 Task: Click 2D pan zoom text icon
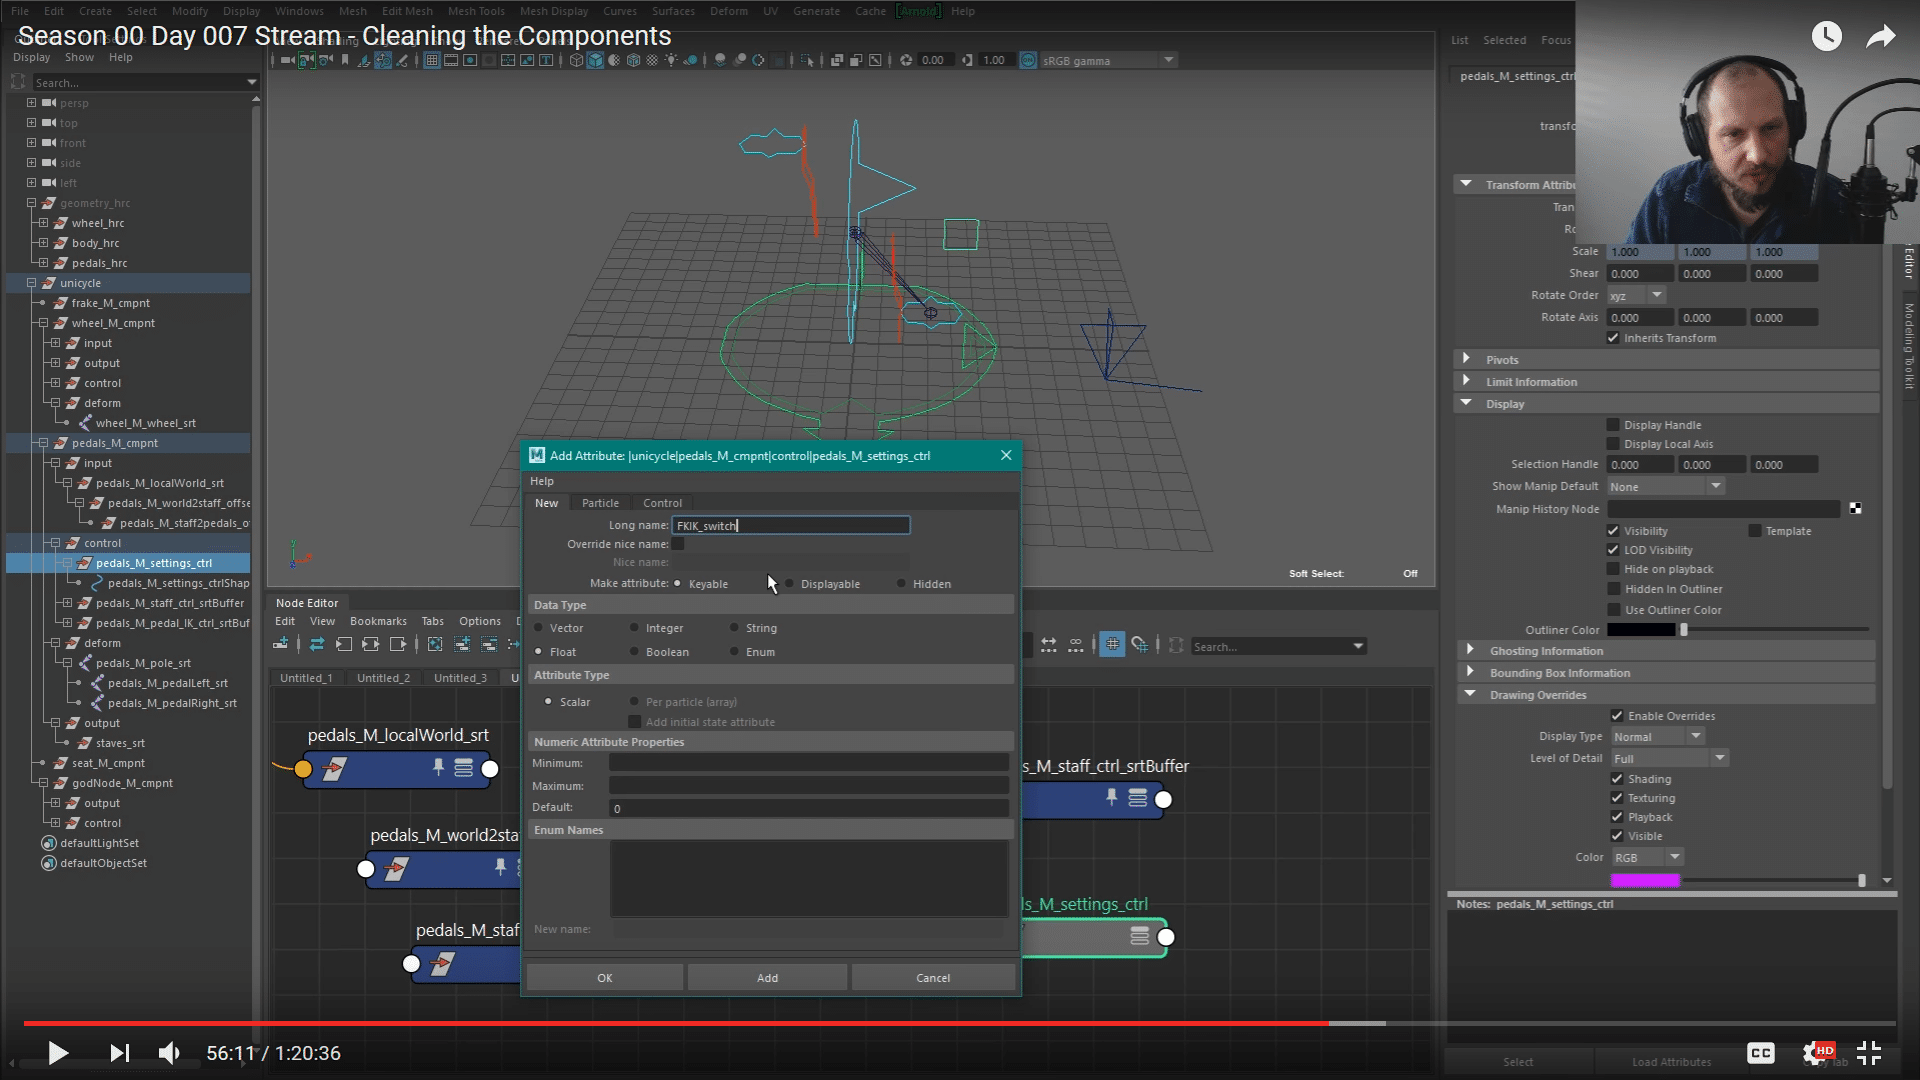546,60
